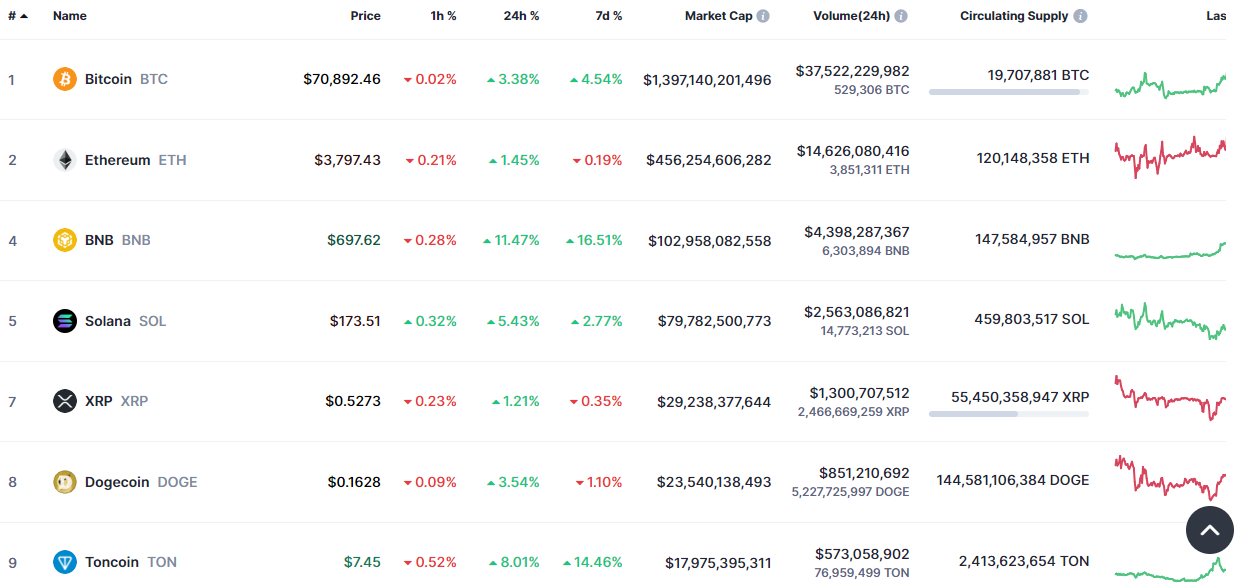Viewport: 1234px width, 588px height.
Task: Click the XRP logo icon
Action: coord(65,401)
